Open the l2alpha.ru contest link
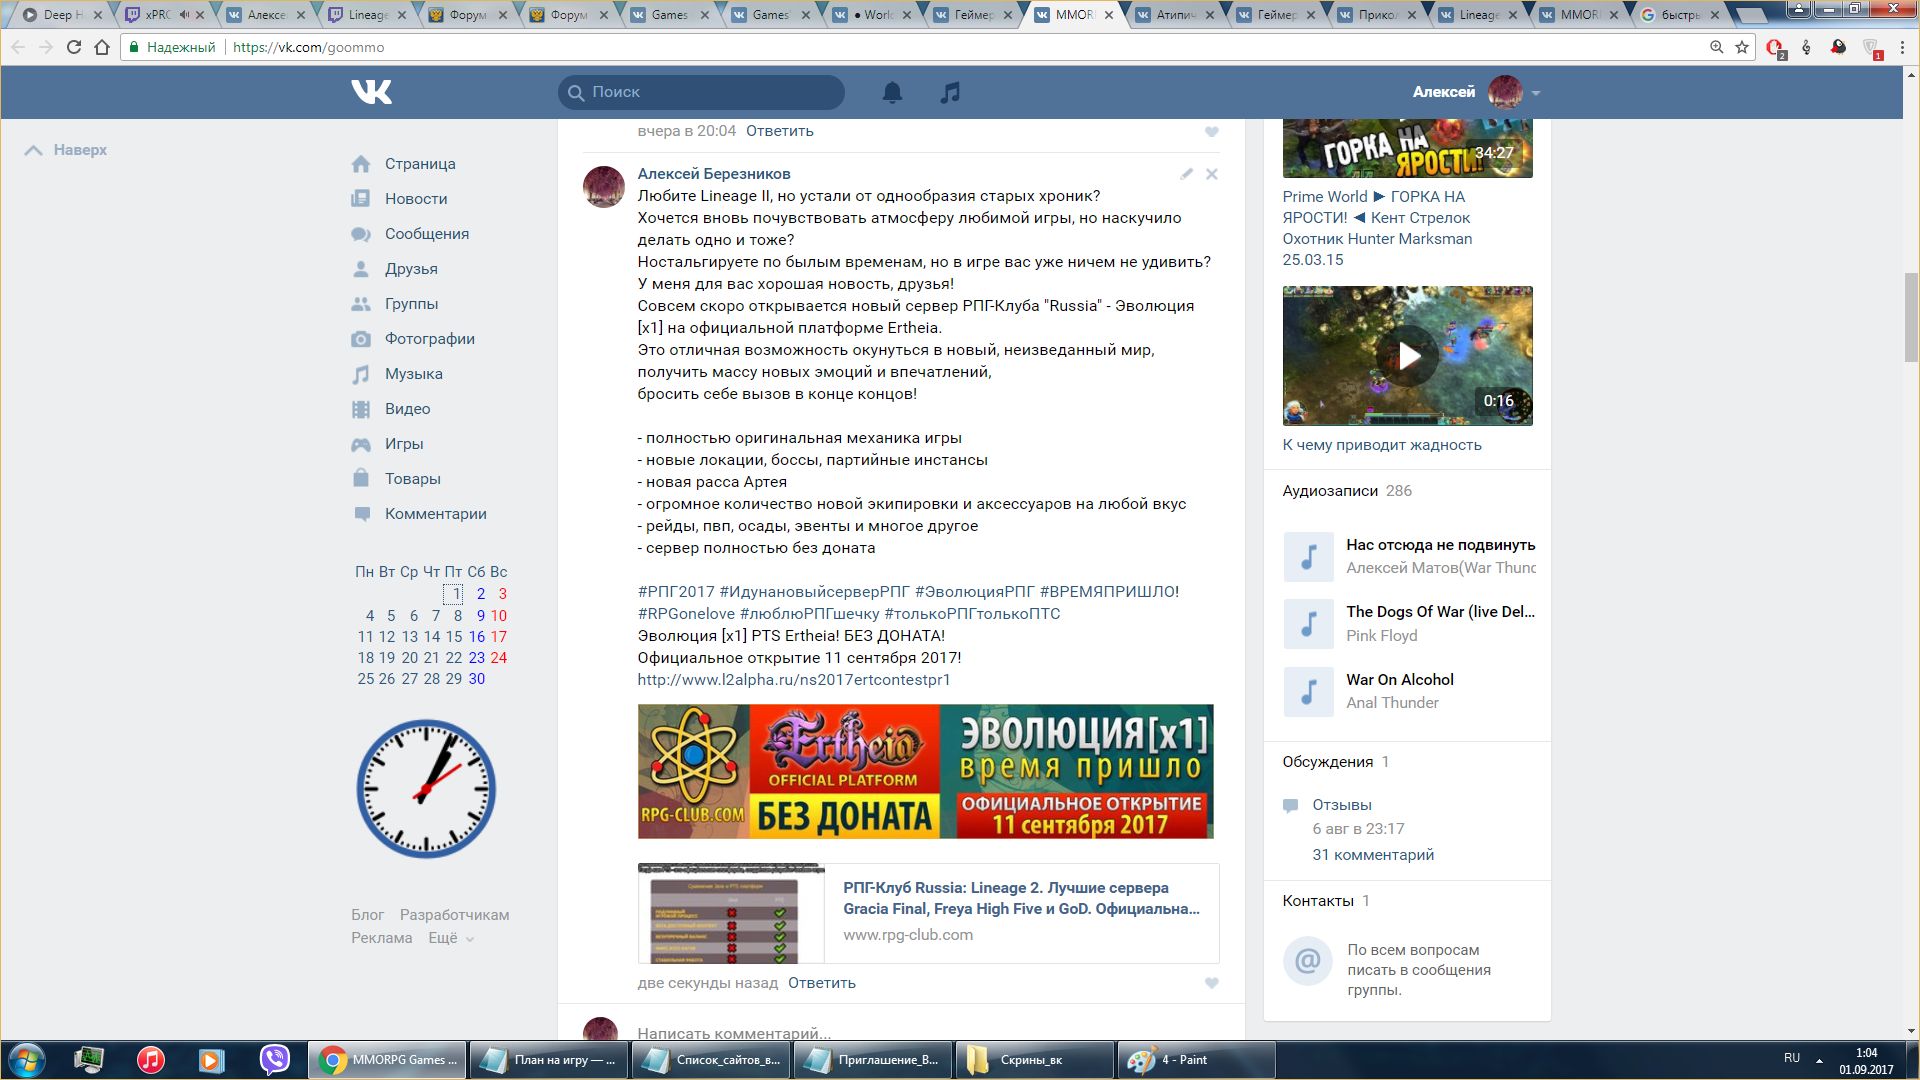This screenshot has width=1920, height=1080. (794, 680)
